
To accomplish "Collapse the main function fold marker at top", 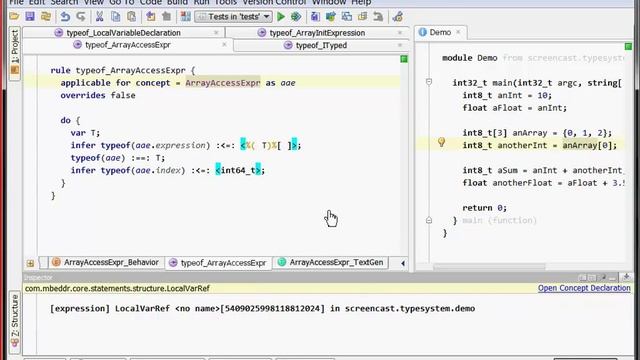I will pyautogui.click(x=429, y=82).
